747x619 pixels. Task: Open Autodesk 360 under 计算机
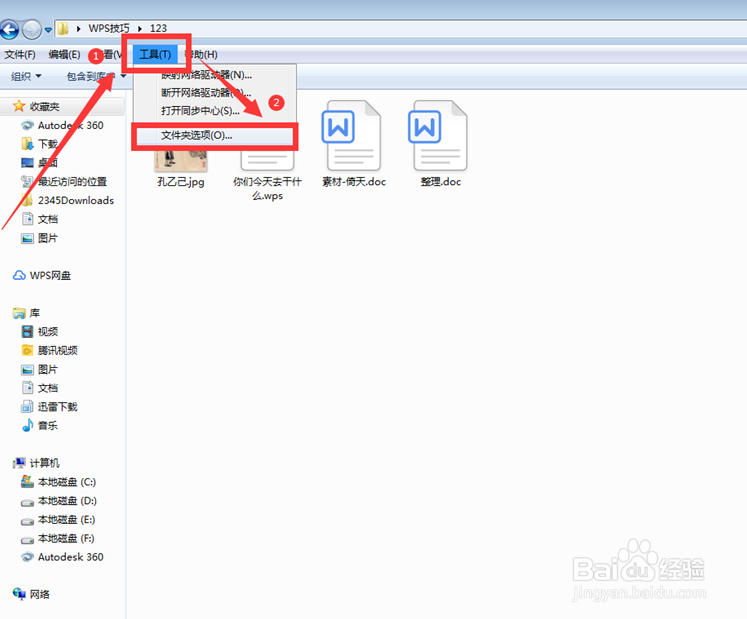62,557
